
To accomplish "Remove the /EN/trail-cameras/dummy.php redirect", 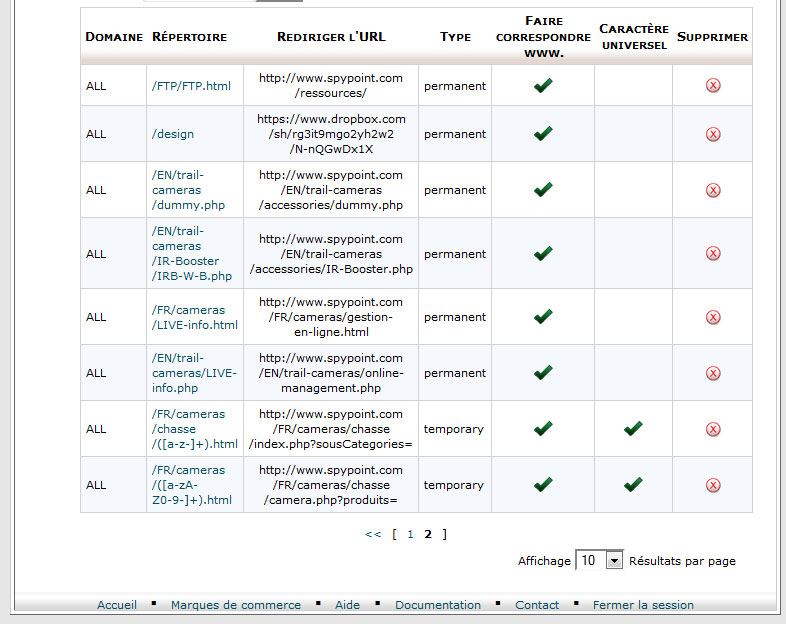I will (x=713, y=190).
